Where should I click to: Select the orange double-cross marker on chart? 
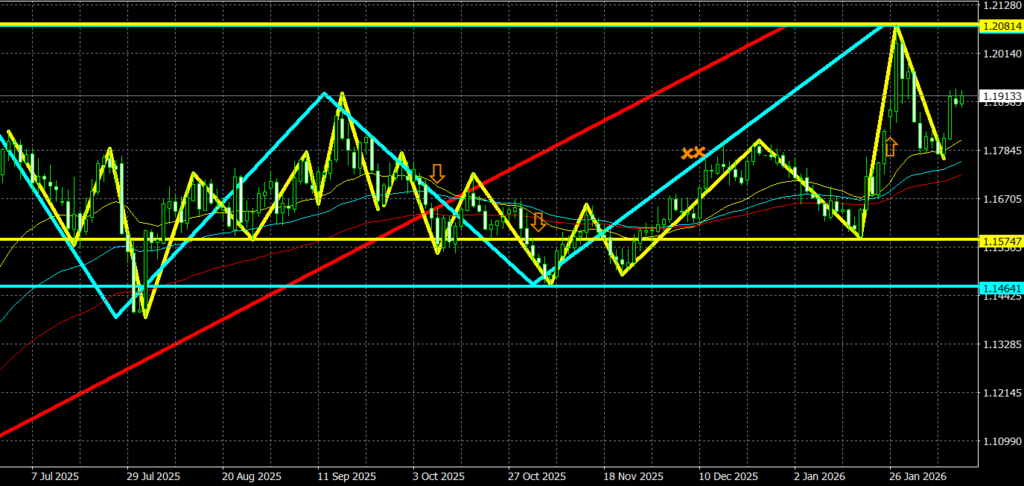pyautogui.click(x=693, y=153)
